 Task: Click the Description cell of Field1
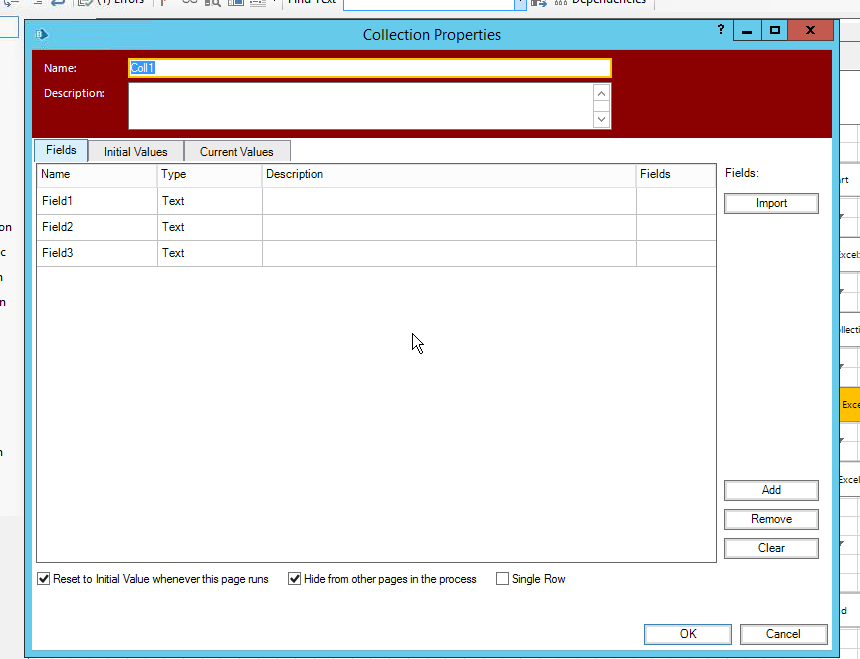(x=449, y=201)
